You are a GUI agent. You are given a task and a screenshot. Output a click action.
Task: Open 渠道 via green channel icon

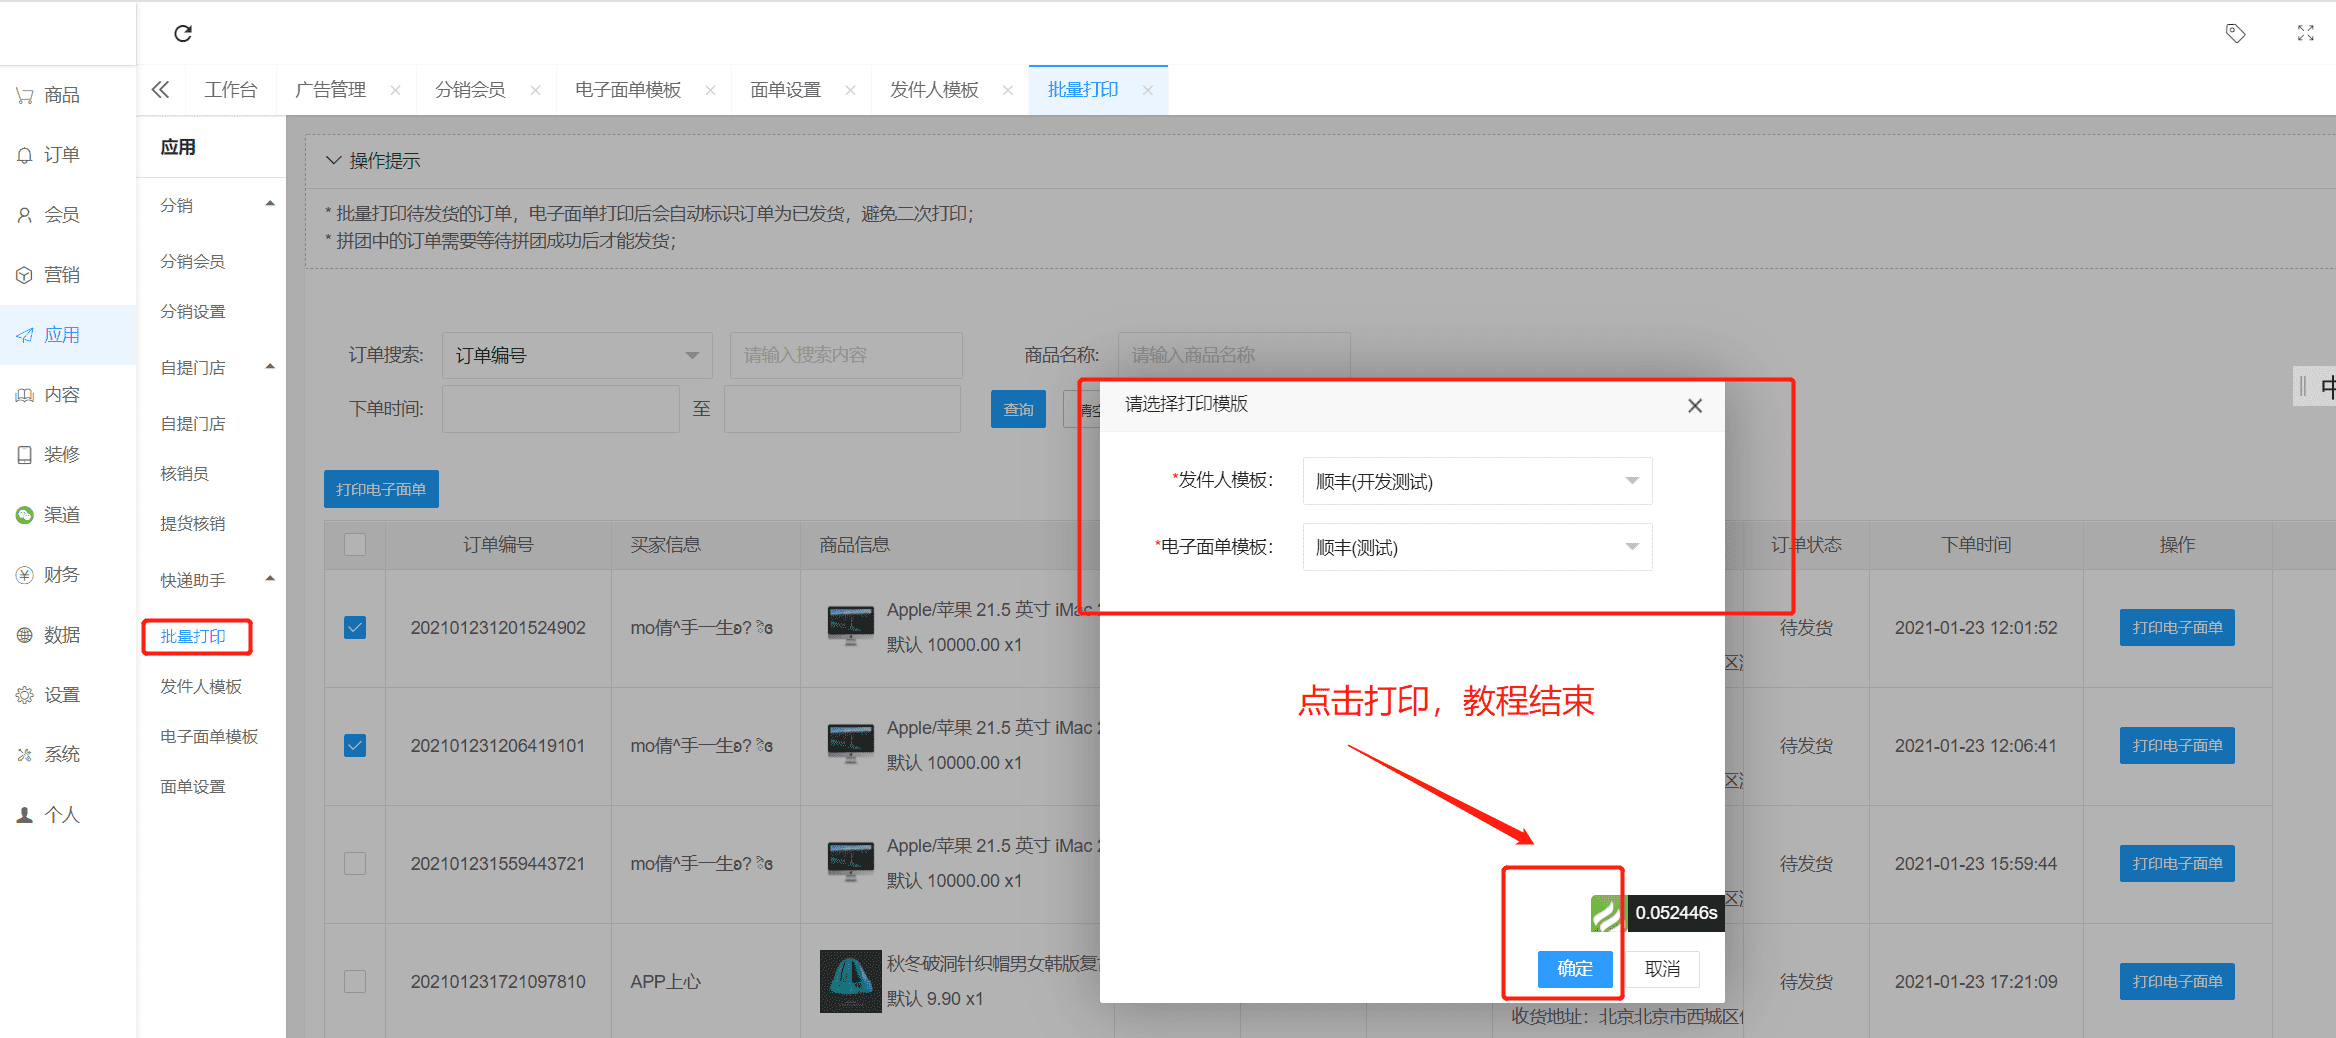pyautogui.click(x=25, y=515)
